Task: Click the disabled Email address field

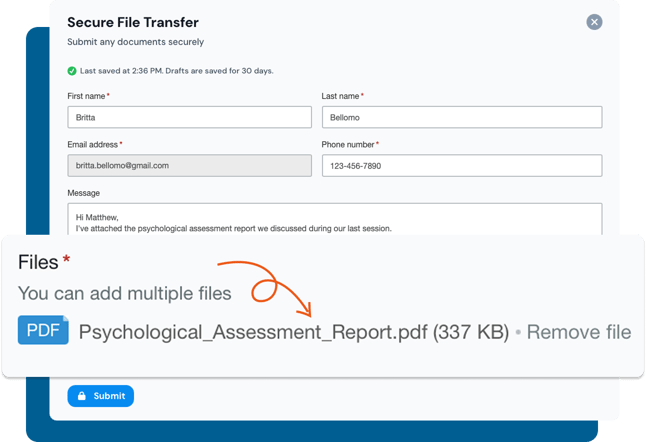Action: tap(190, 166)
